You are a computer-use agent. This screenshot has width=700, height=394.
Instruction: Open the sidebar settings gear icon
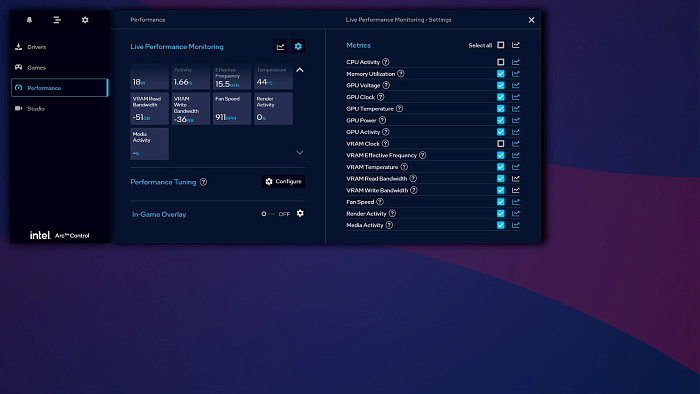[x=85, y=20]
